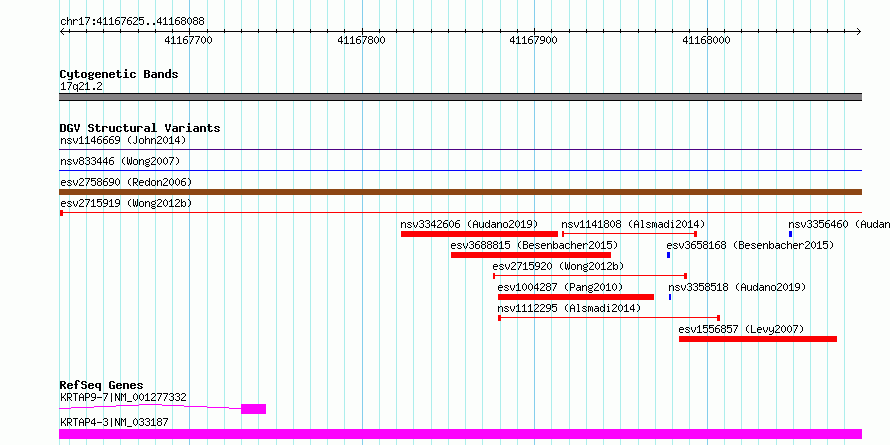This screenshot has height=445, width=890.
Task: Click the blue nsv833446 variant line
Action: [460, 170]
